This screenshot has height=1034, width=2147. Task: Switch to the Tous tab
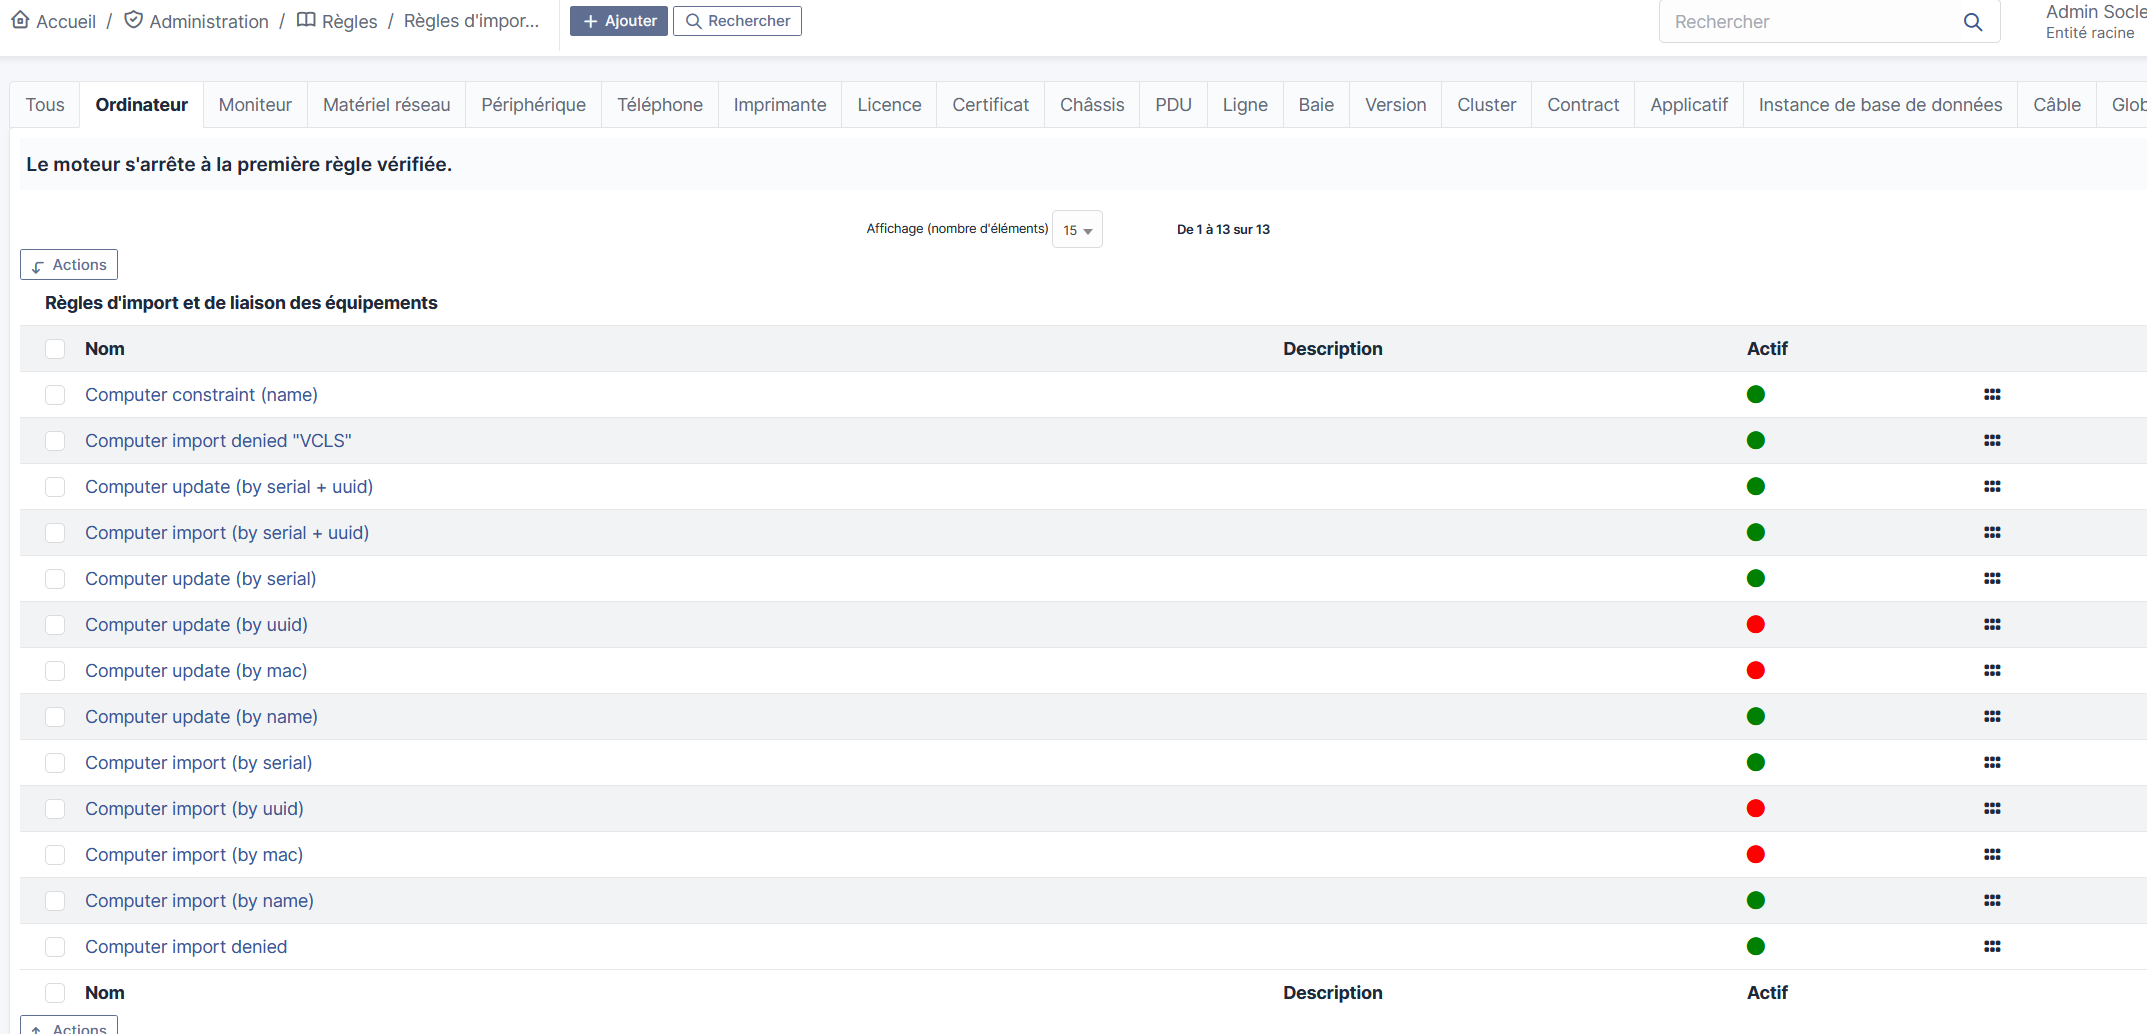point(45,105)
